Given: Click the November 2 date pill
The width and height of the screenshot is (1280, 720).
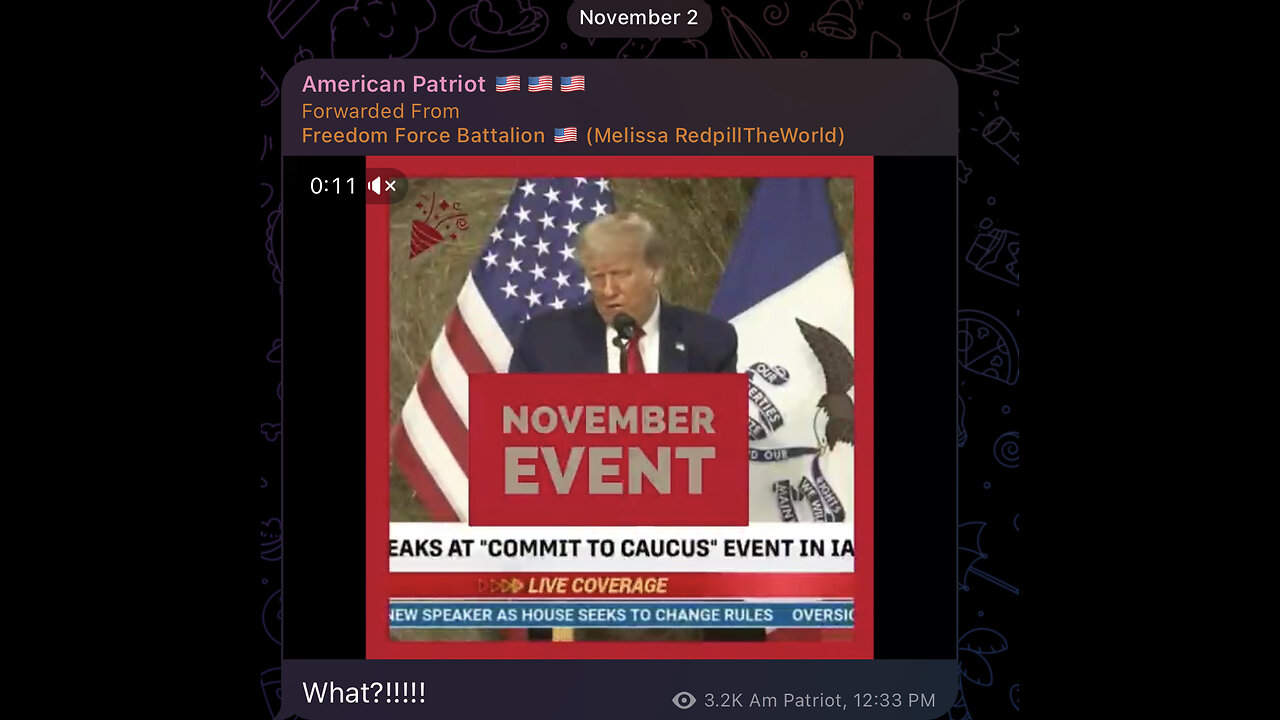Looking at the screenshot, I should tap(639, 17).
